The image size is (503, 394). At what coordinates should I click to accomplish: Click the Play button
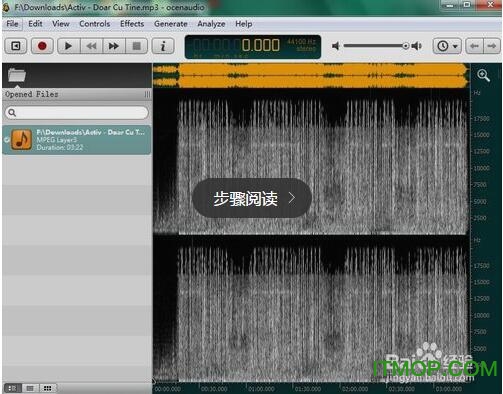(68, 46)
